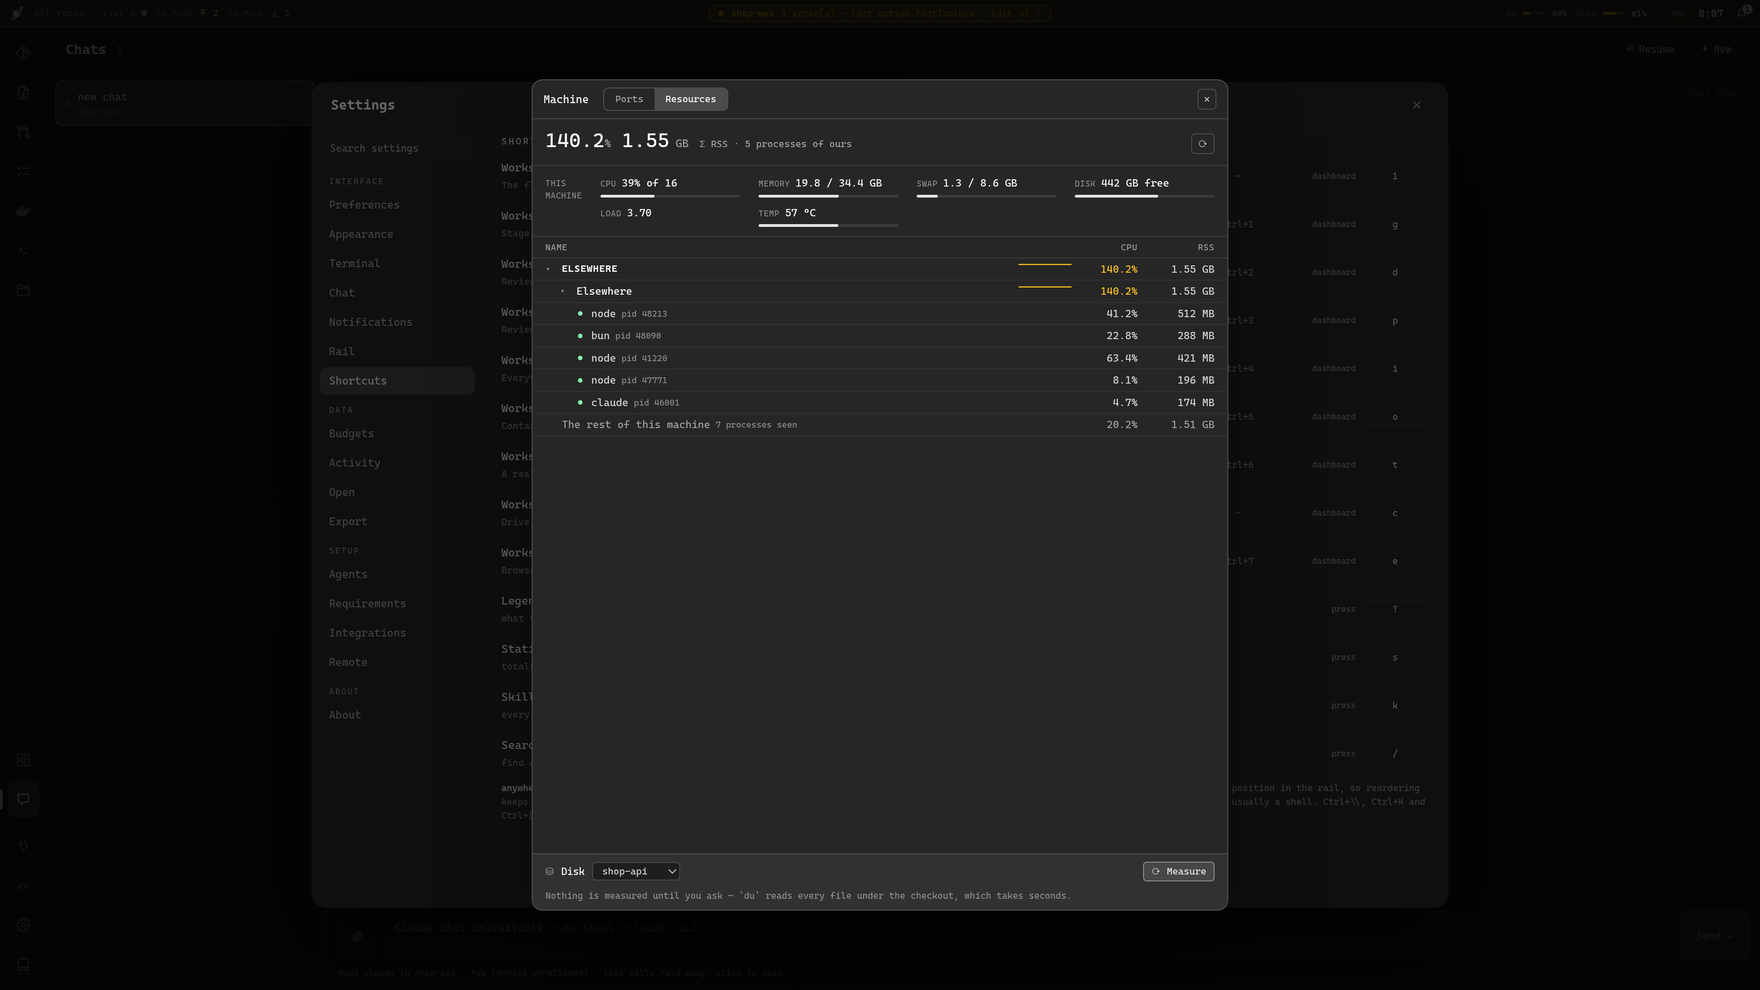The image size is (1760, 990).
Task: Click the green status dot of bun pid 48090
Action: pyautogui.click(x=580, y=336)
